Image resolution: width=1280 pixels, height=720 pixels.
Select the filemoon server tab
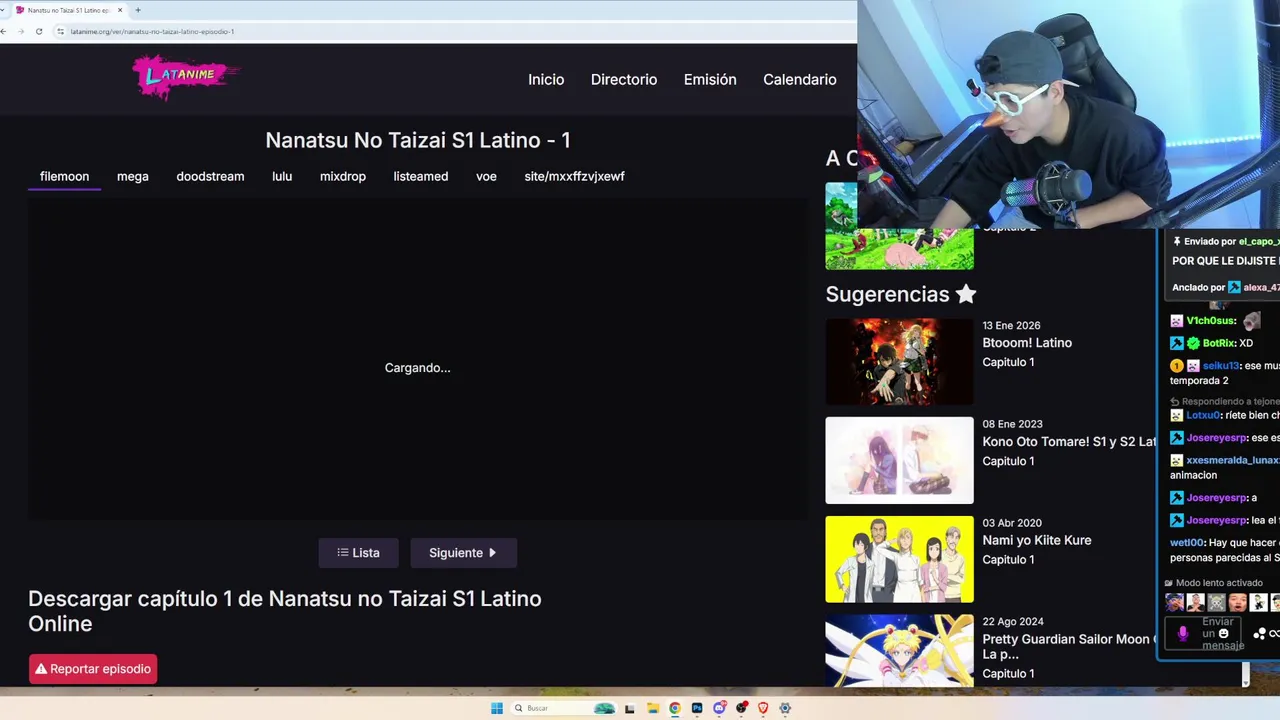64,176
